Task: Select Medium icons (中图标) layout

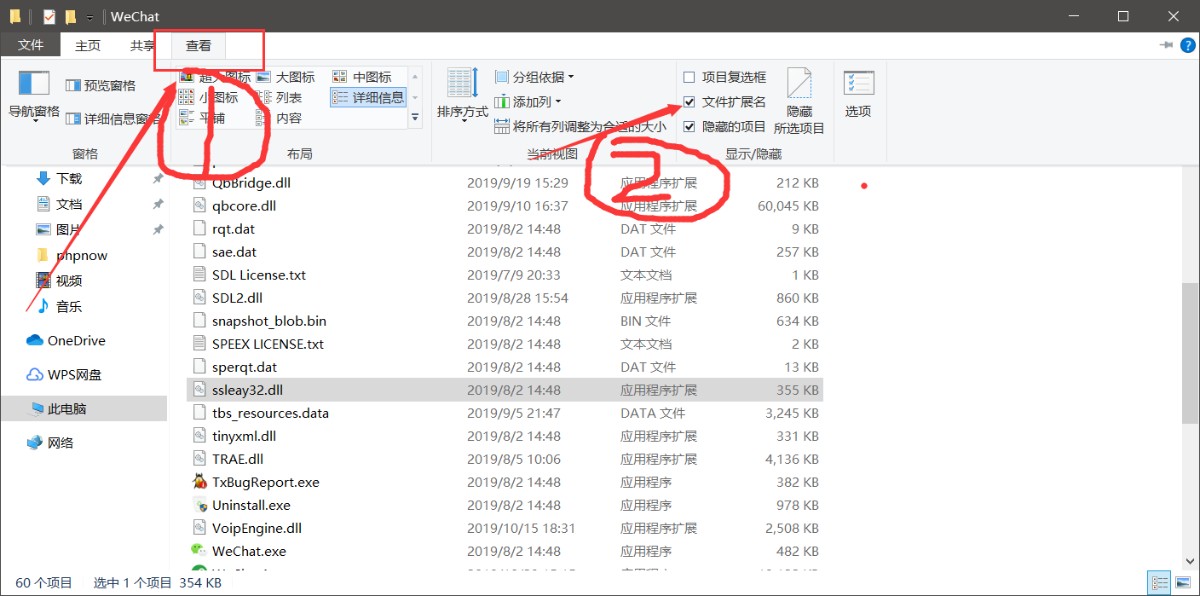Action: click(x=361, y=77)
